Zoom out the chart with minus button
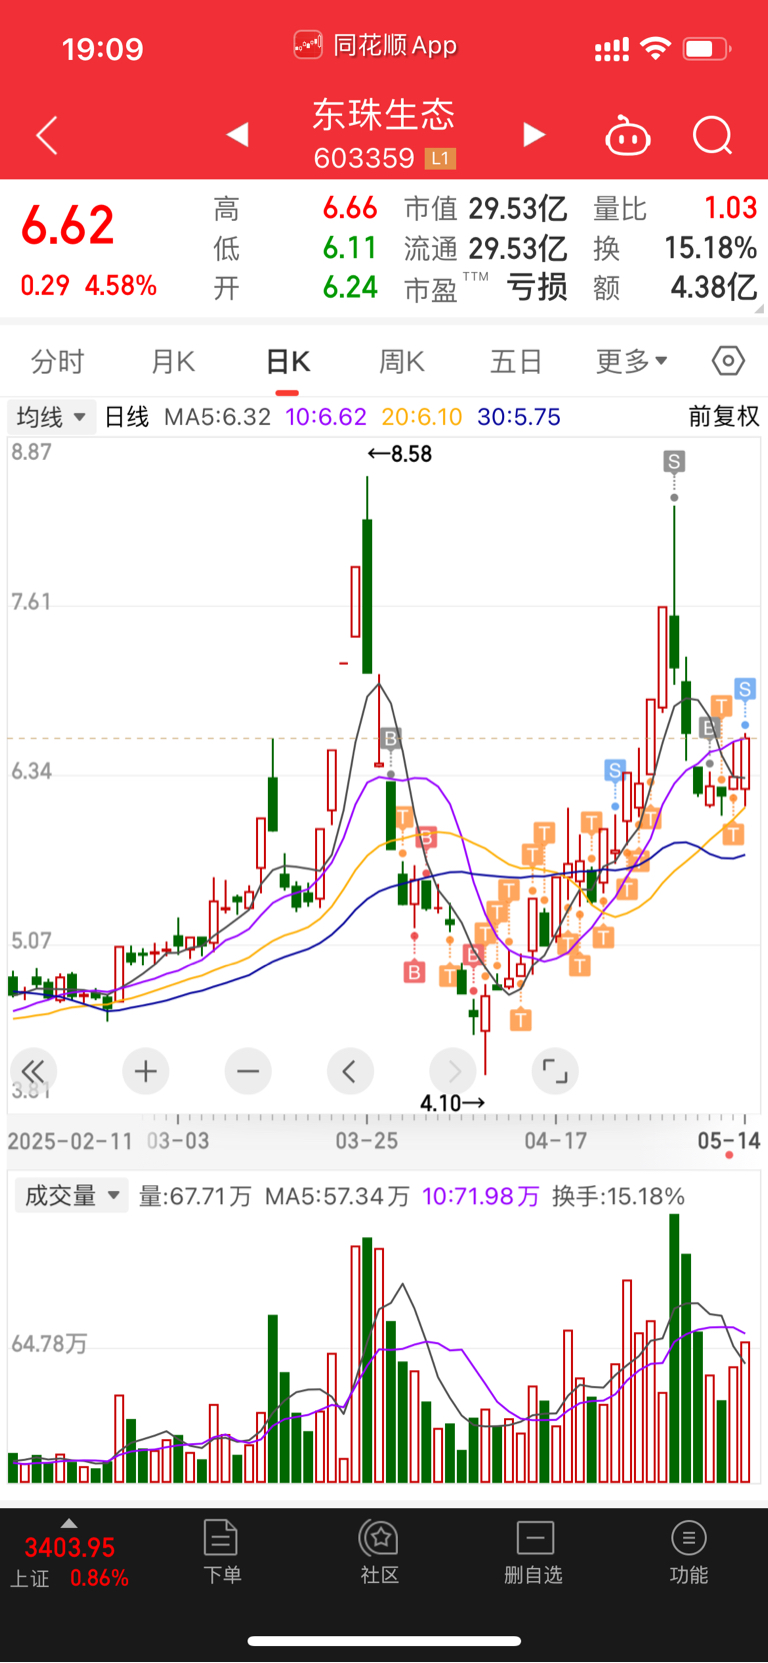Screen dimensions: 768x1663 [248, 1071]
